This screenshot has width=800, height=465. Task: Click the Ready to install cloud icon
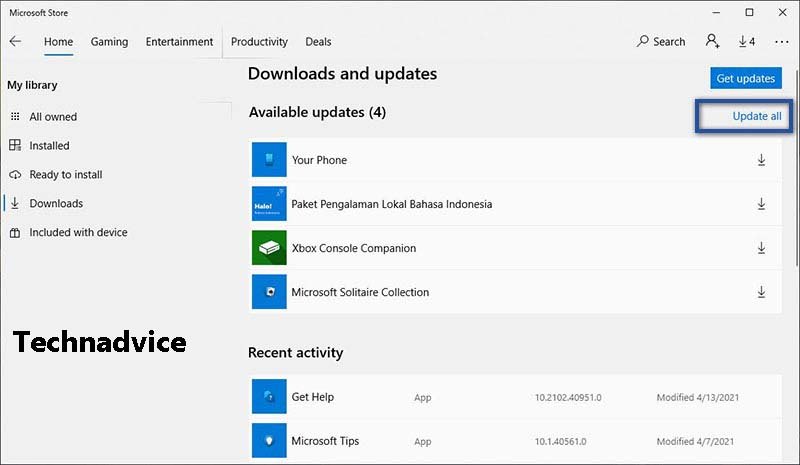coord(15,175)
